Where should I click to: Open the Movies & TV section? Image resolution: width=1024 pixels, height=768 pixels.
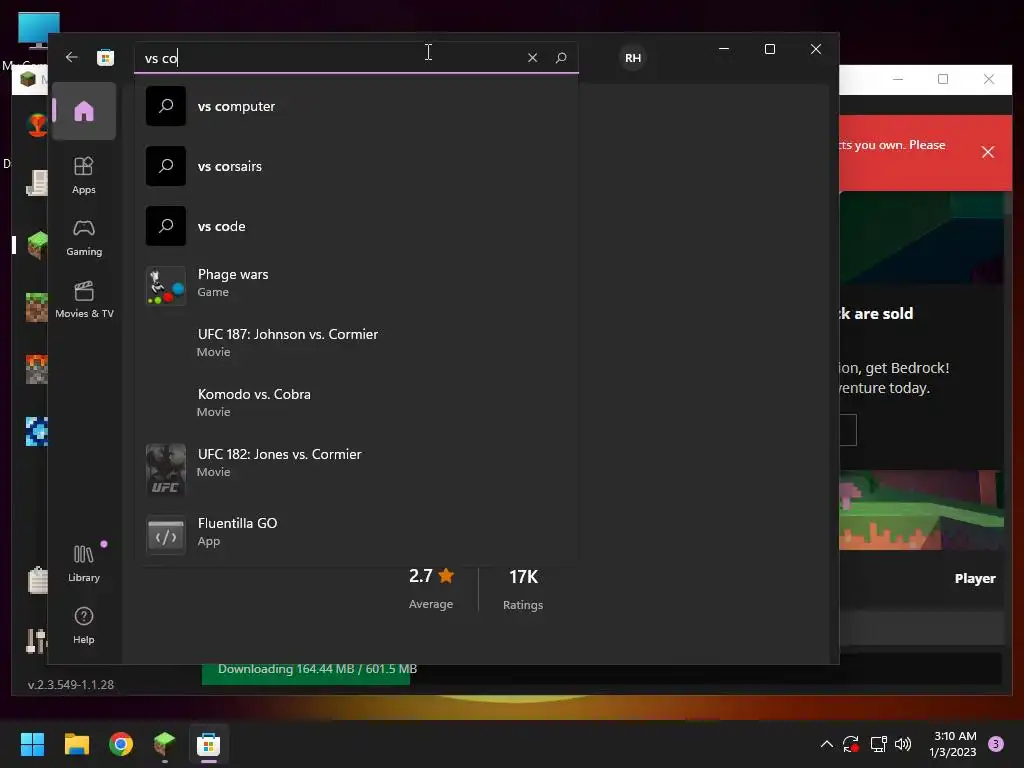pos(84,299)
